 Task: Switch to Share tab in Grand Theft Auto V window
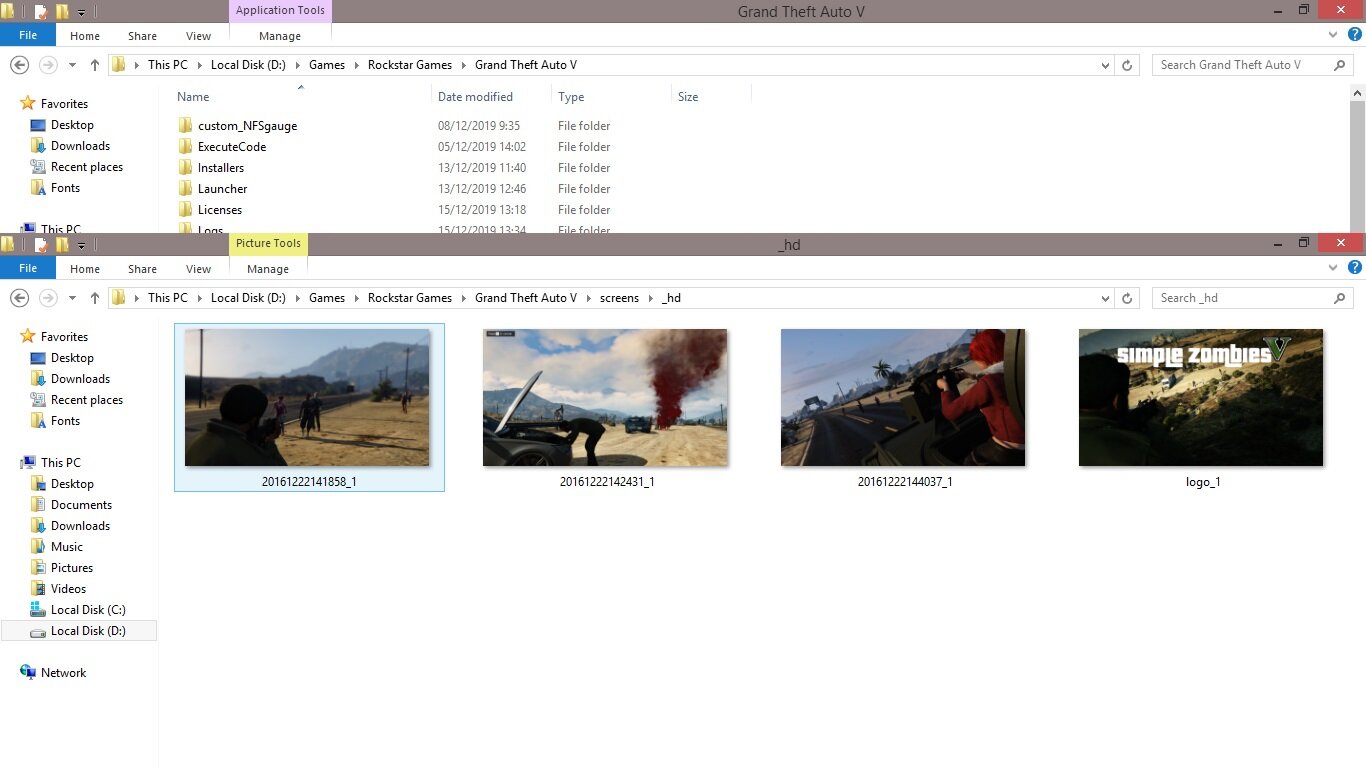pyautogui.click(x=142, y=36)
